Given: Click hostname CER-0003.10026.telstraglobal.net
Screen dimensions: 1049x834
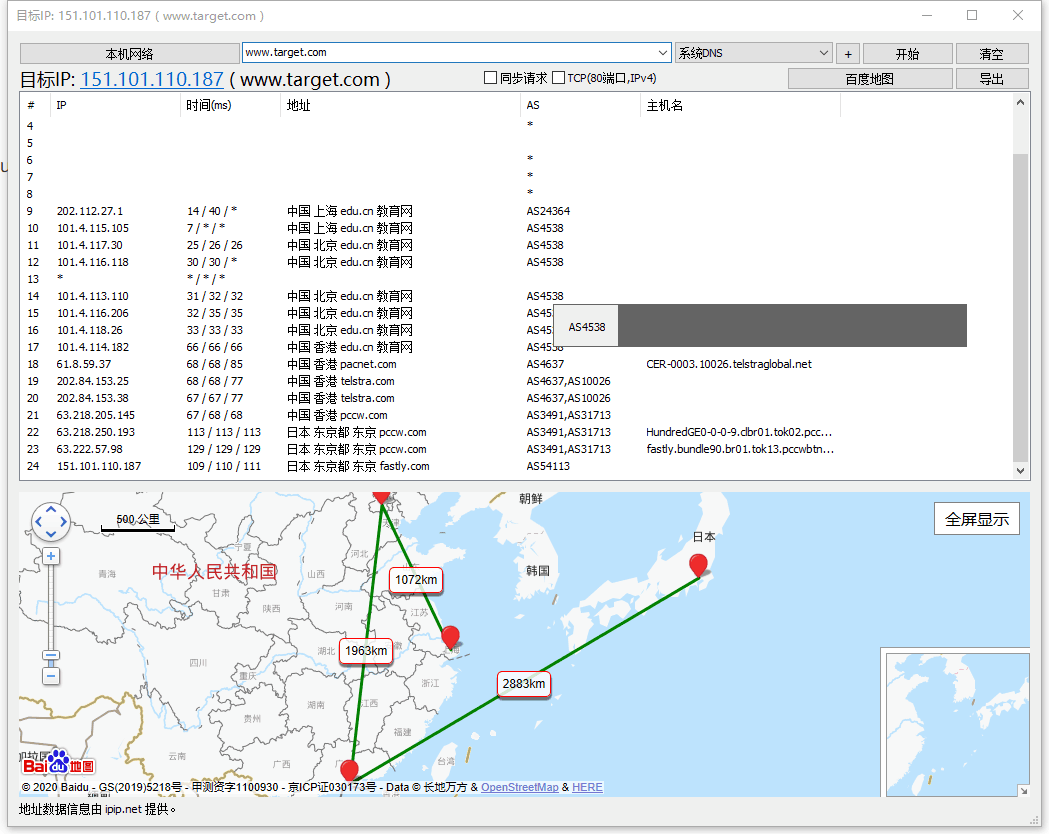Looking at the screenshot, I should [729, 364].
